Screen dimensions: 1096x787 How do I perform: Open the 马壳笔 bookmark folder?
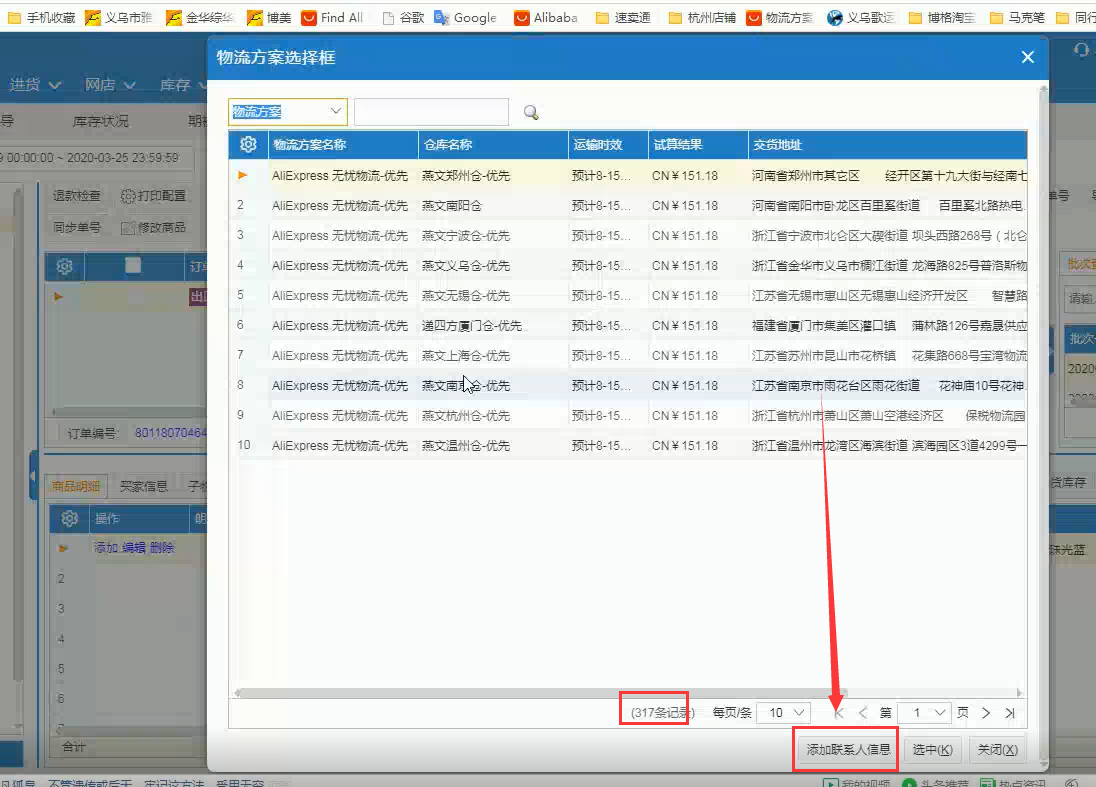click(1018, 17)
